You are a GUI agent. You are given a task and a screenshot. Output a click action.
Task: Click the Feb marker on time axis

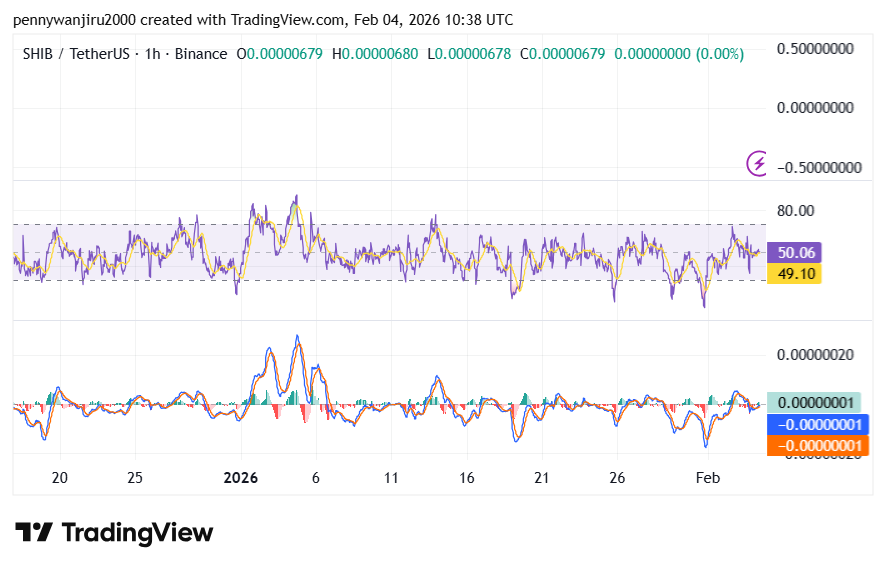[707, 478]
